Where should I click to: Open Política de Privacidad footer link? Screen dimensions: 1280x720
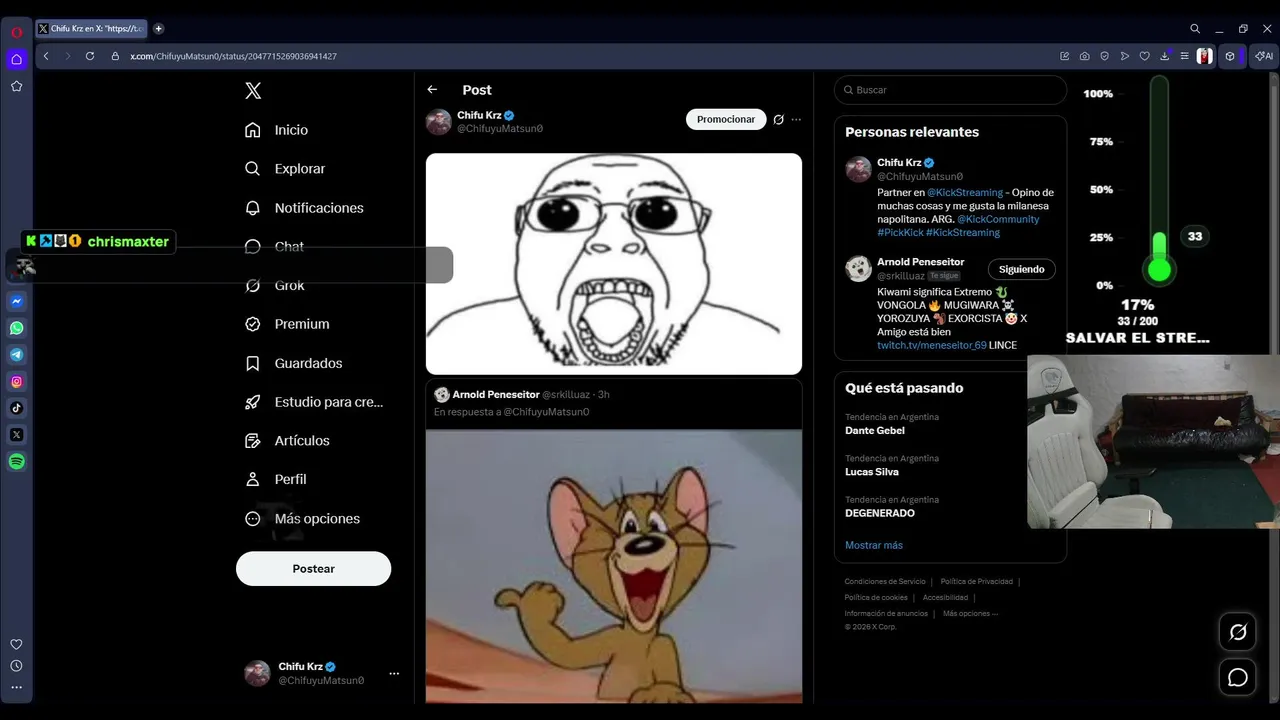(977, 582)
